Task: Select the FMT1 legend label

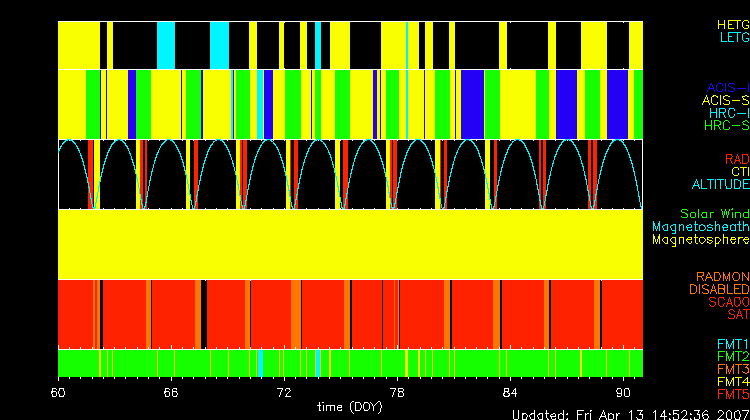Action: pyautogui.click(x=732, y=343)
